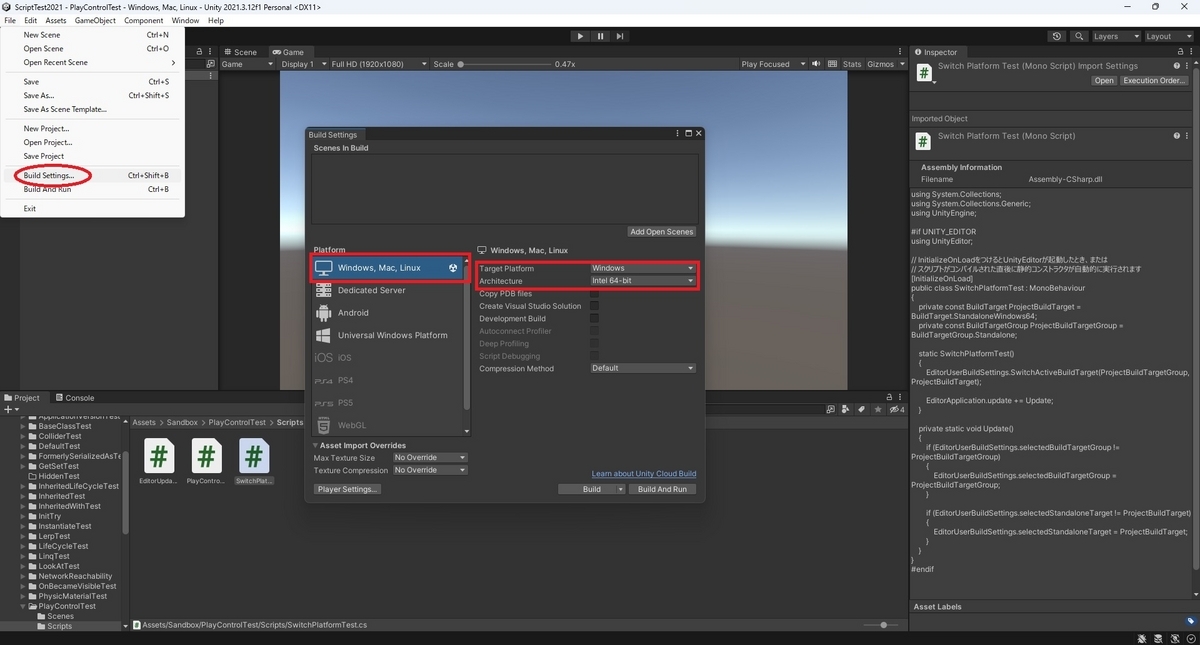Click the Step frame button
Image resolution: width=1200 pixels, height=645 pixels.
620,36
